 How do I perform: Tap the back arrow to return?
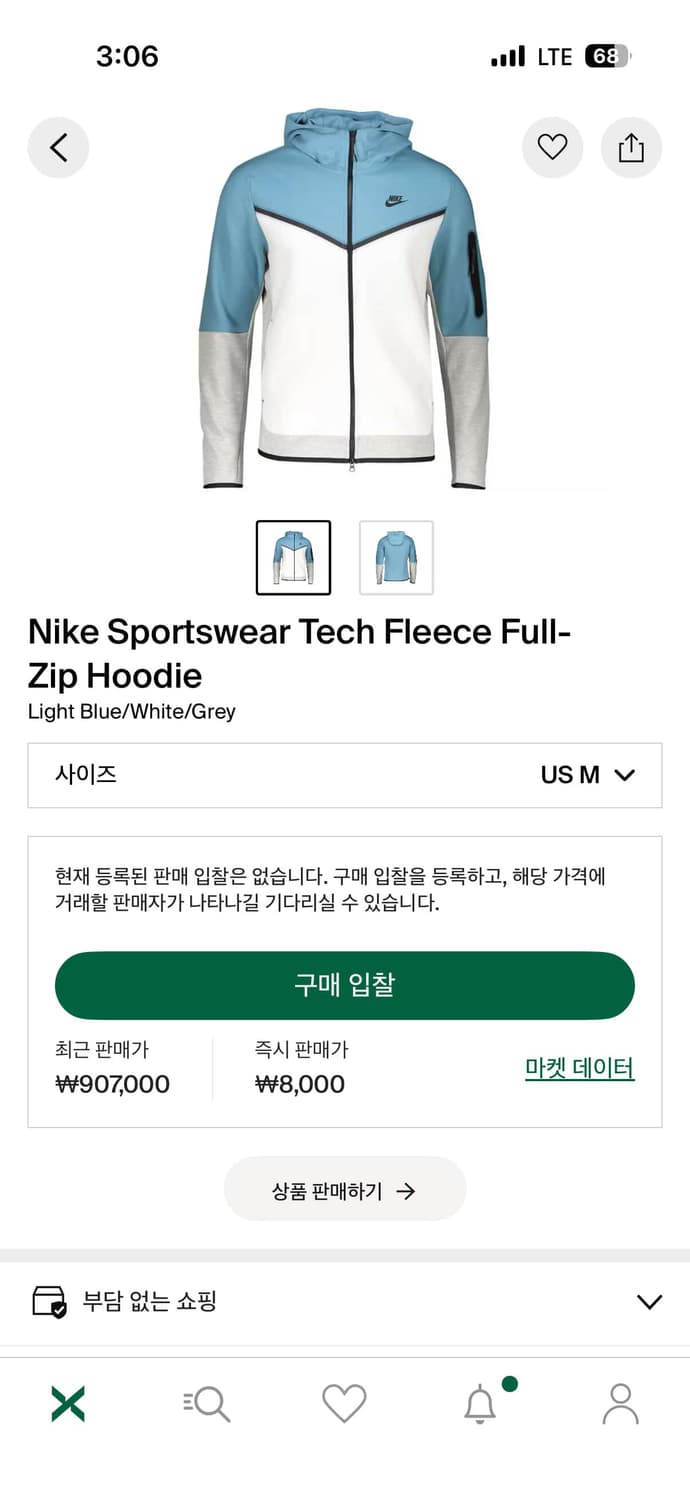tap(58, 147)
